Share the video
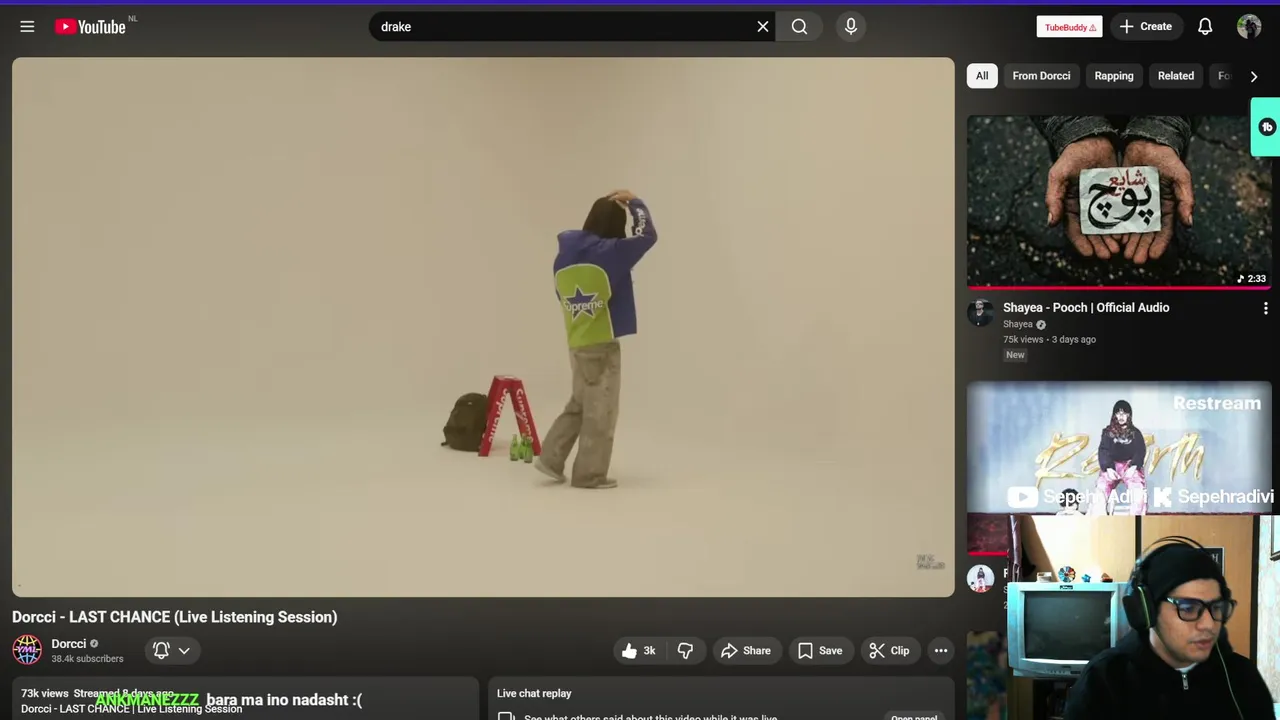This screenshot has height=720, width=1280. [x=746, y=651]
